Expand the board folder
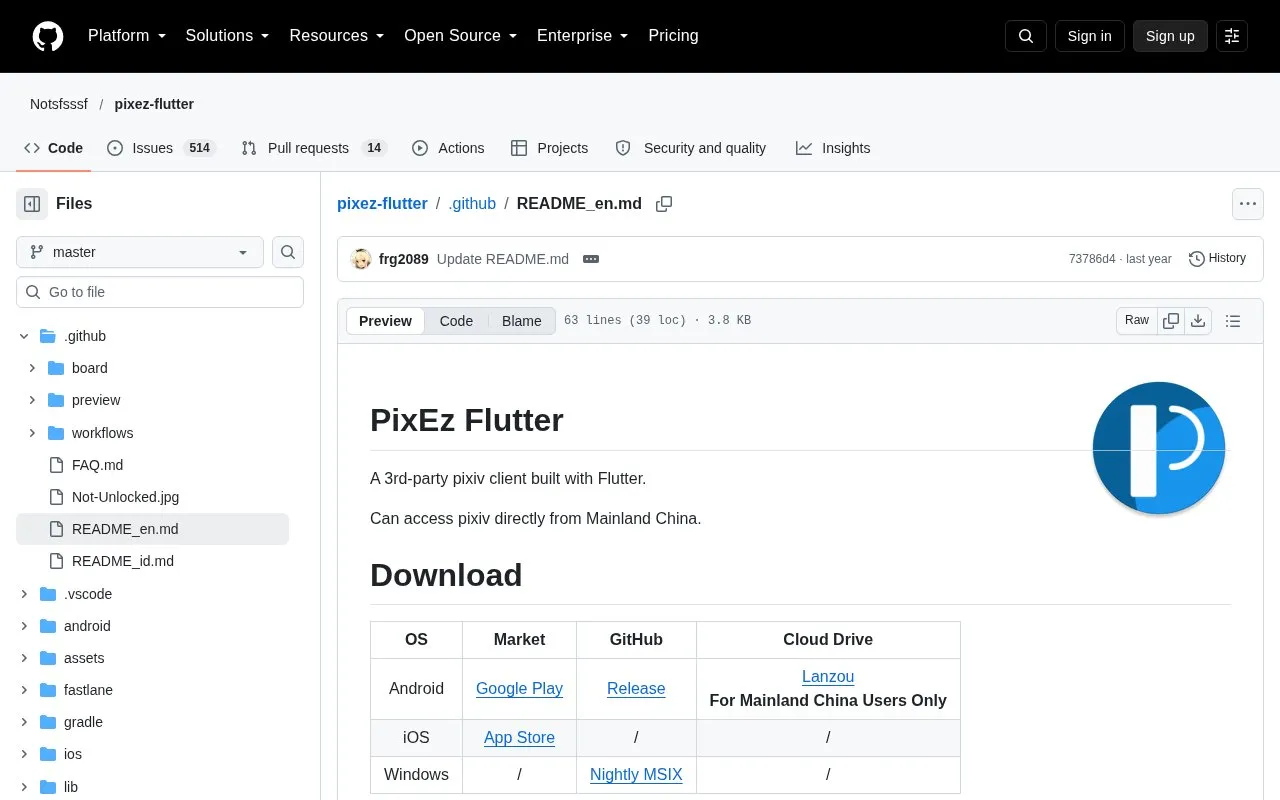Viewport: 1280px width, 800px height. point(32,368)
